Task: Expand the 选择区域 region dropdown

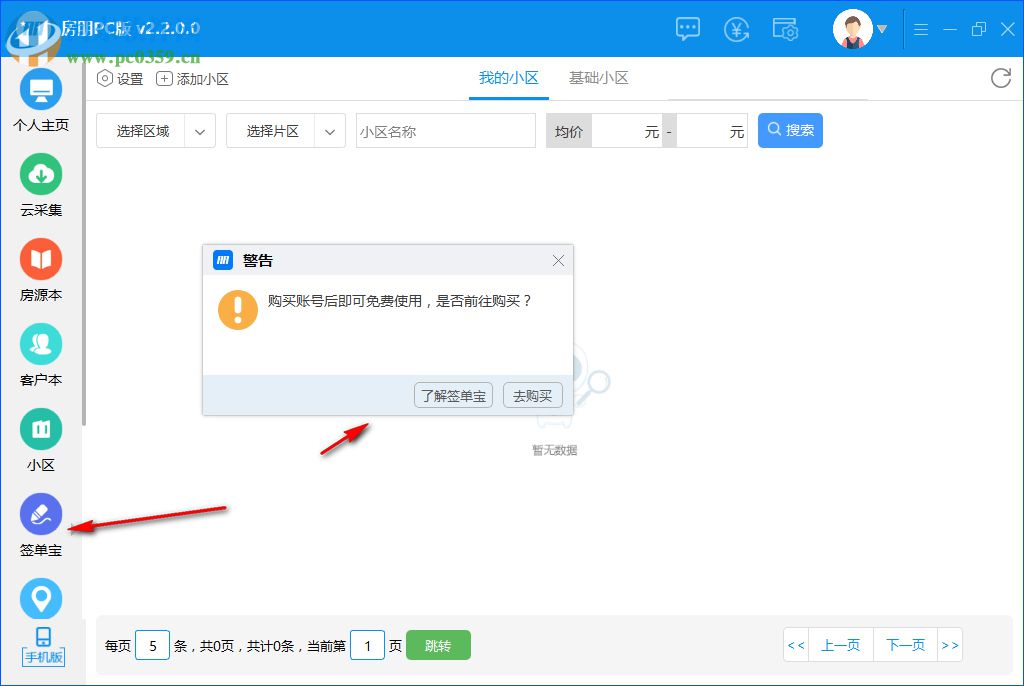Action: 155,130
